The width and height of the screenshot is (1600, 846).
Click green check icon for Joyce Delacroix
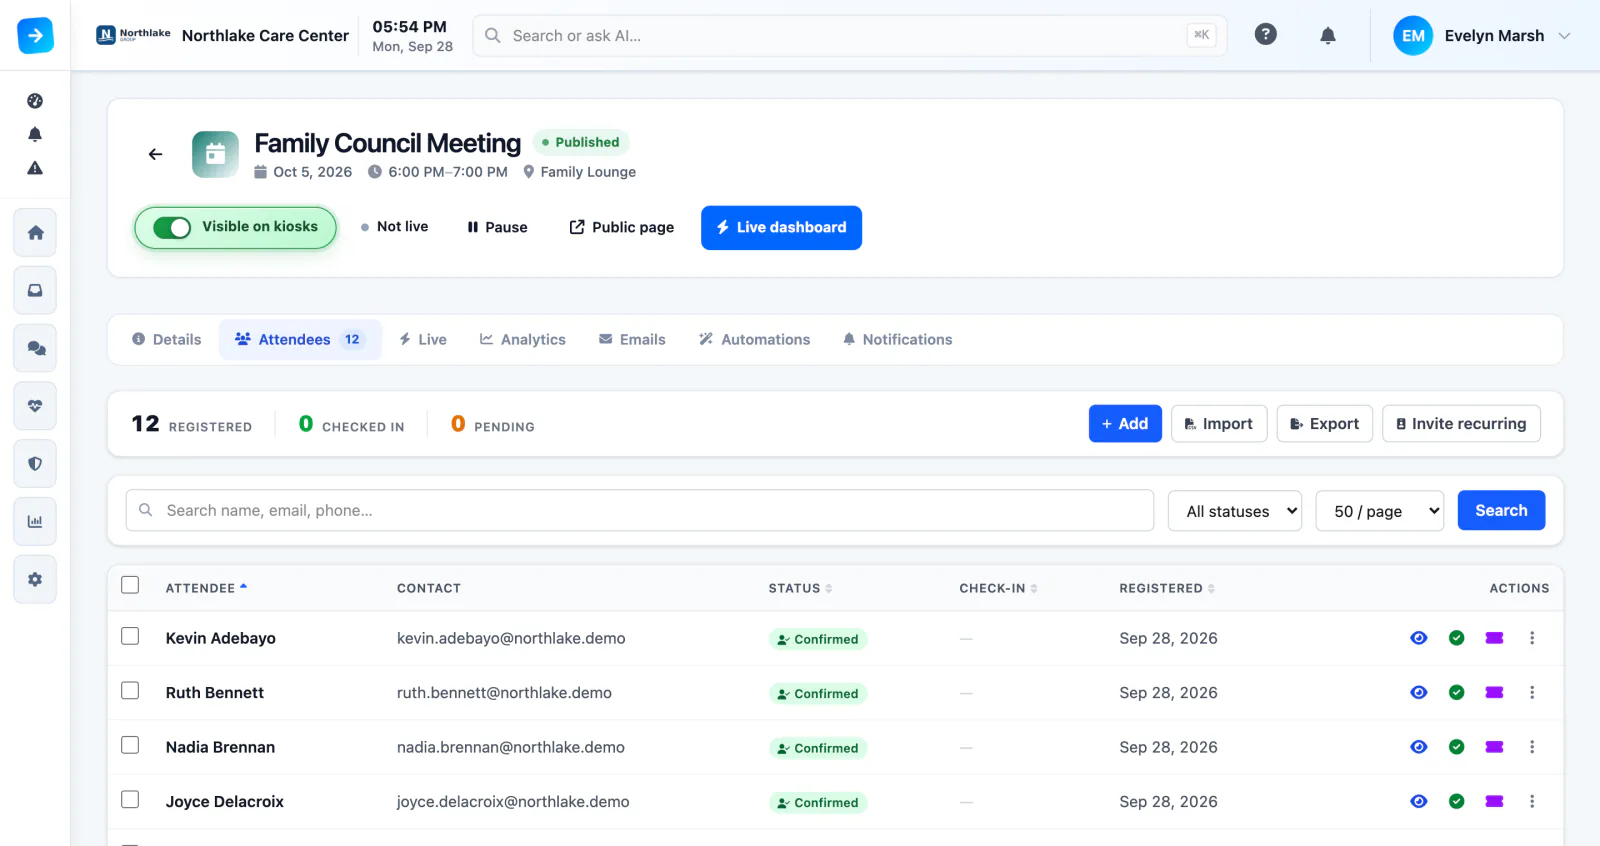(1456, 801)
